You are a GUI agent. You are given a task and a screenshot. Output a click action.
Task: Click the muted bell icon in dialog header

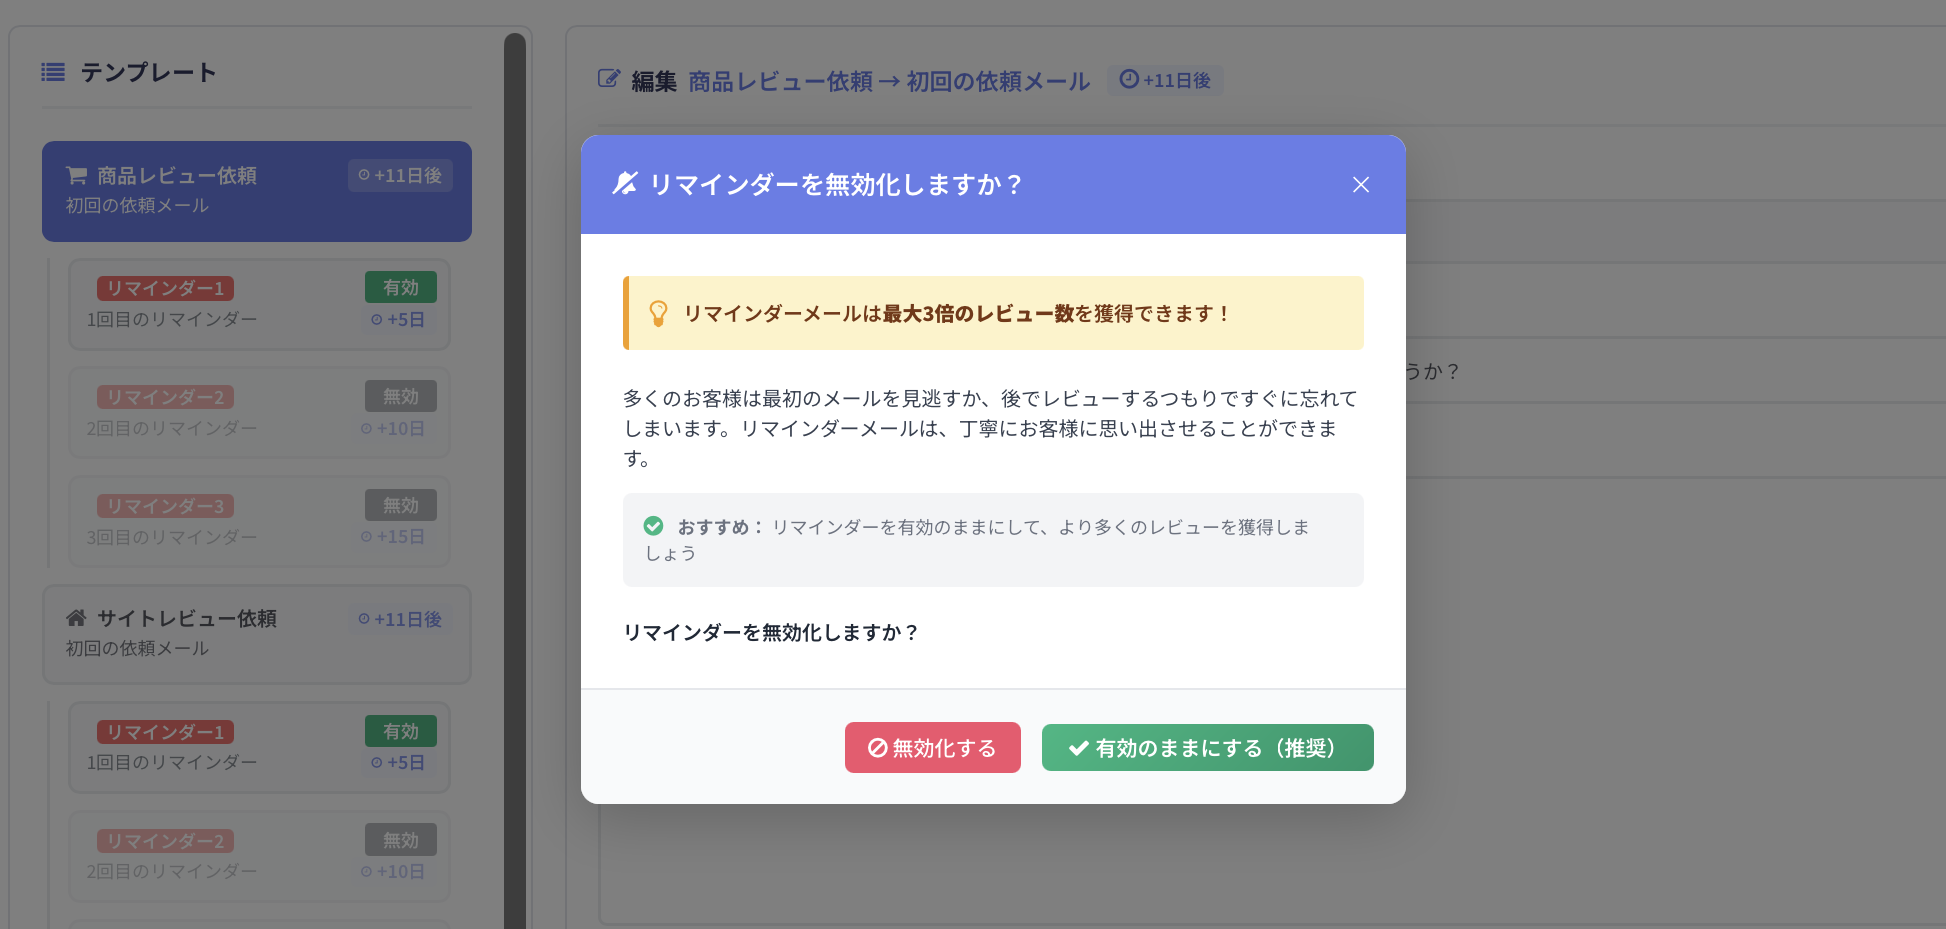point(625,184)
